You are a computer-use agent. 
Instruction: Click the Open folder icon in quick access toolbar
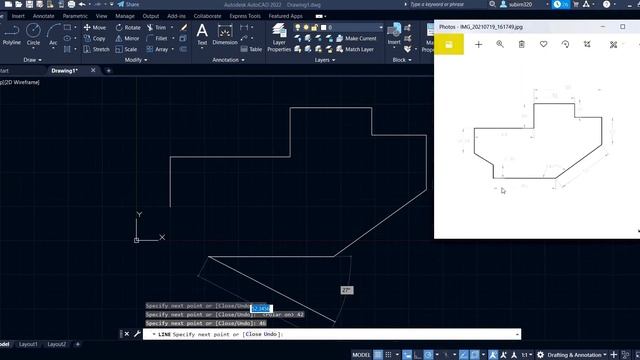18,4
